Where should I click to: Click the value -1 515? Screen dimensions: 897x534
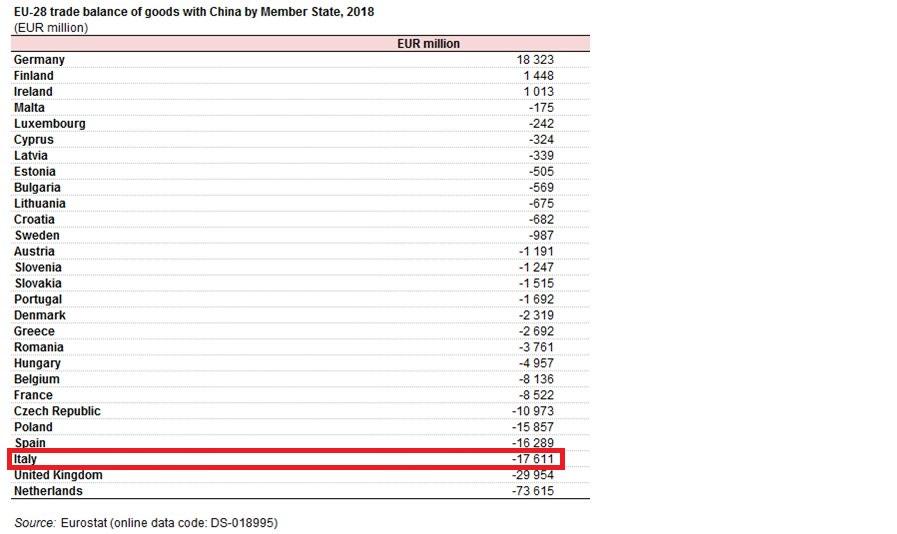click(x=537, y=284)
